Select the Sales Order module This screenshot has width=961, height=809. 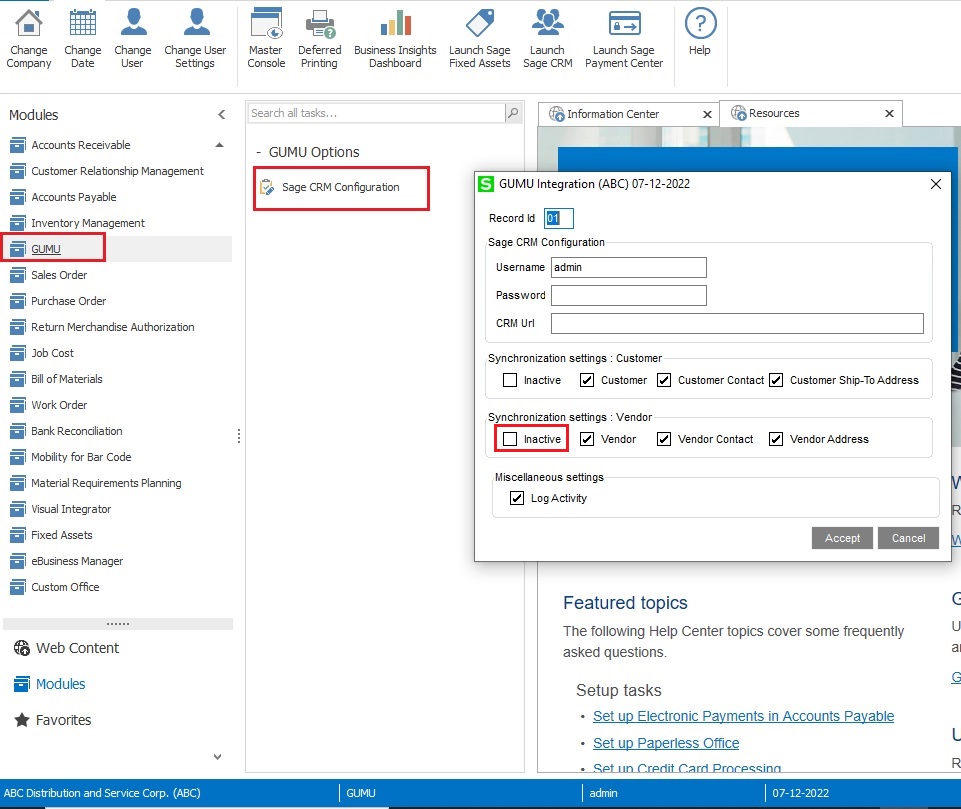point(59,275)
